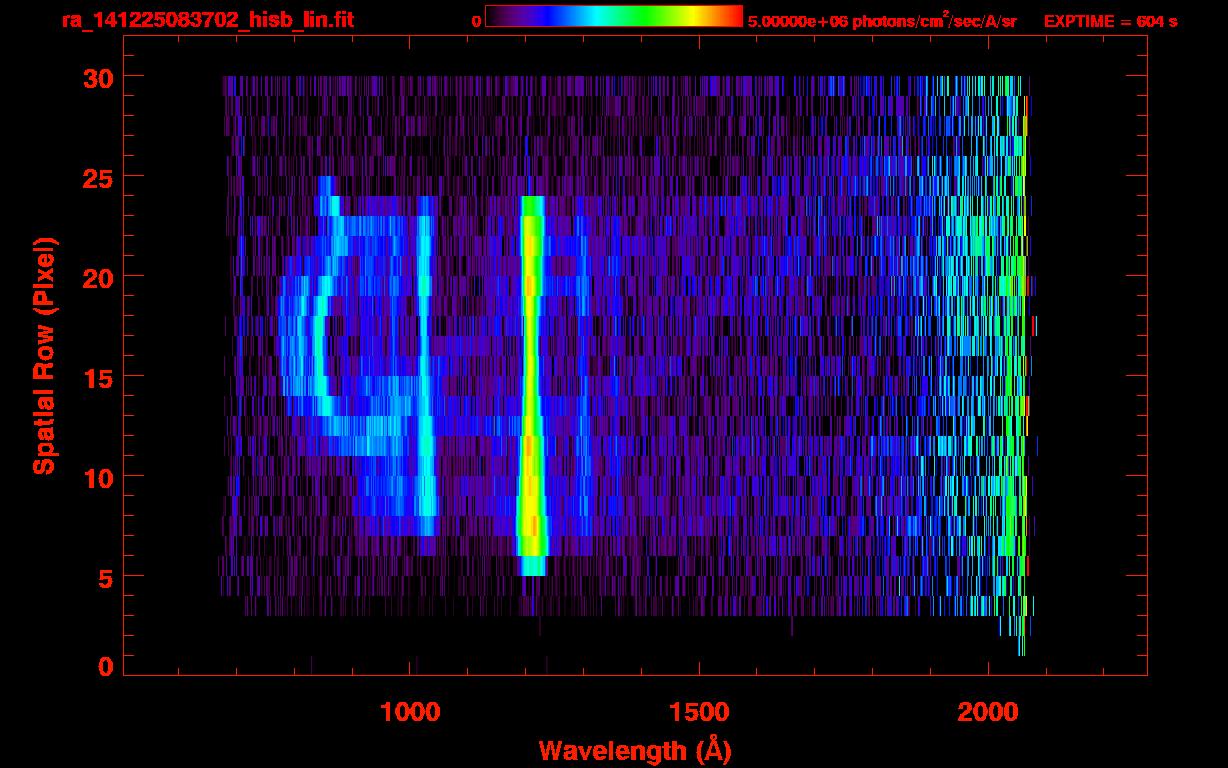Click the y-axis tick label 20
Image resolution: width=1228 pixels, height=768 pixels.
(98, 277)
